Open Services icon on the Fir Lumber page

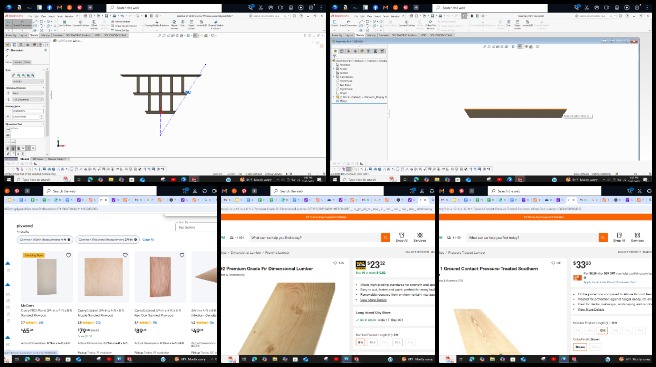click(x=420, y=237)
